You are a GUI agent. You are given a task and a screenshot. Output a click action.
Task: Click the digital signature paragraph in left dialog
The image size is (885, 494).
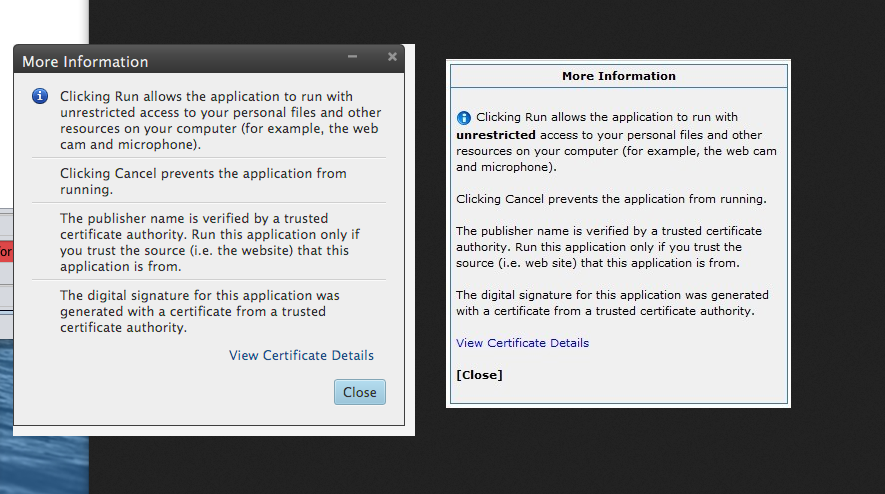coord(200,311)
